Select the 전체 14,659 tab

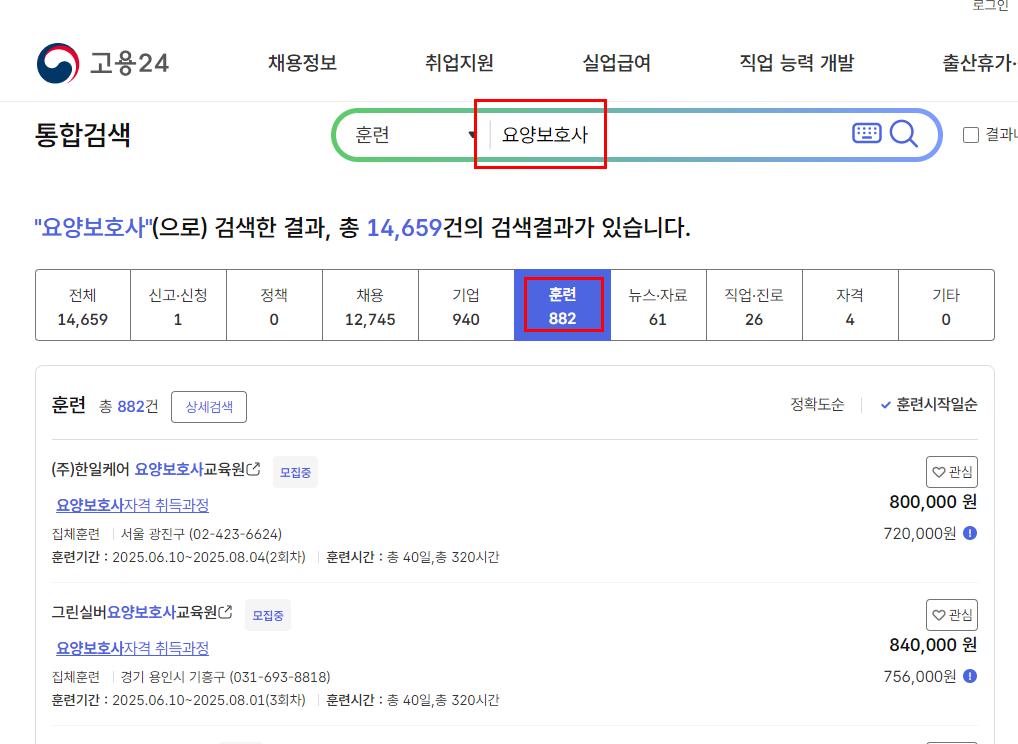[82, 305]
